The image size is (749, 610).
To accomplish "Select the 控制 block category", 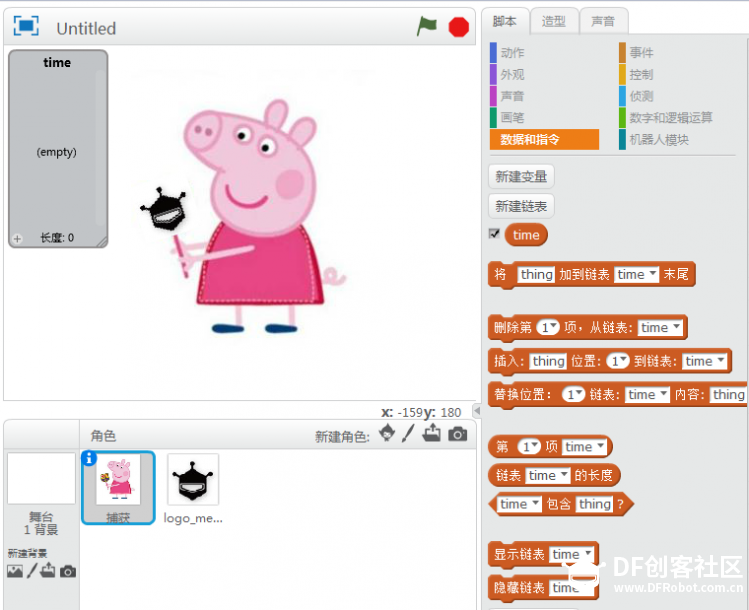I will tap(641, 75).
